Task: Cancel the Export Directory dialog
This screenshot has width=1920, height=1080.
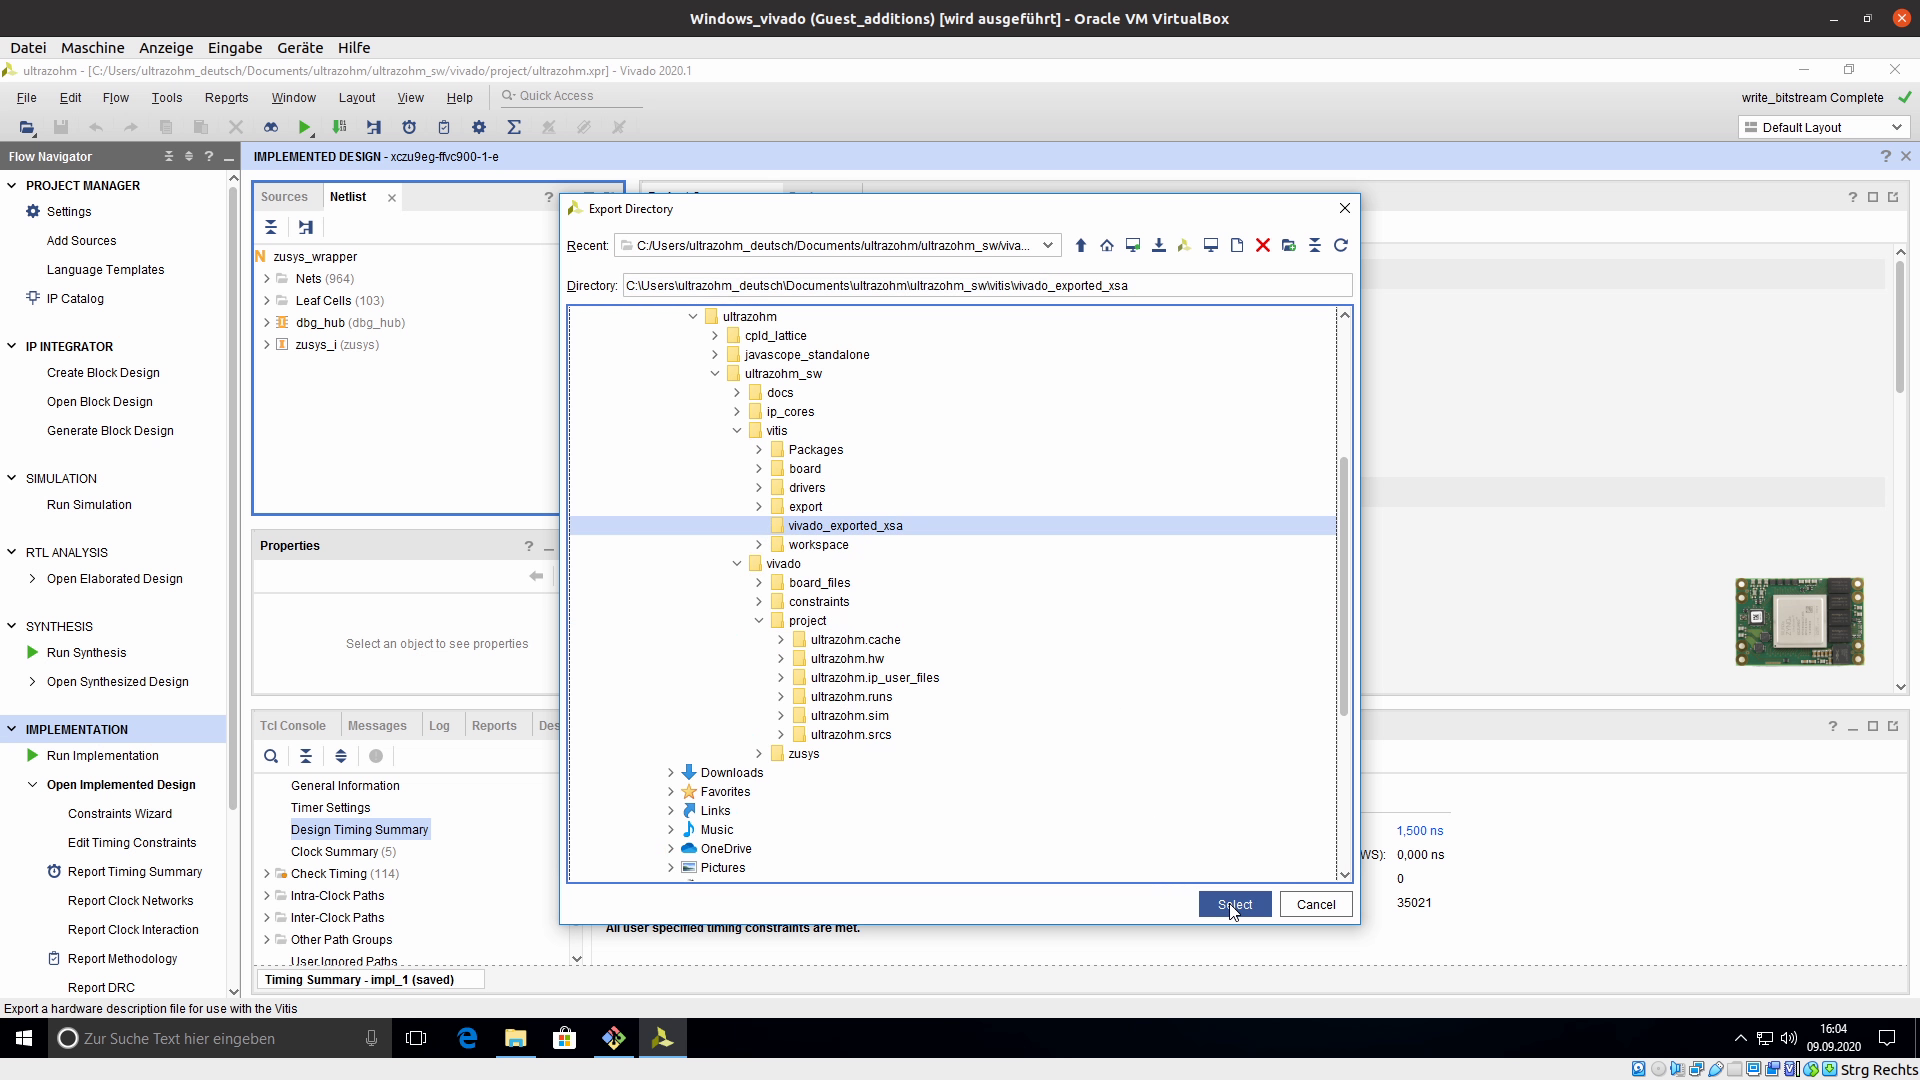Action: [x=1315, y=904]
